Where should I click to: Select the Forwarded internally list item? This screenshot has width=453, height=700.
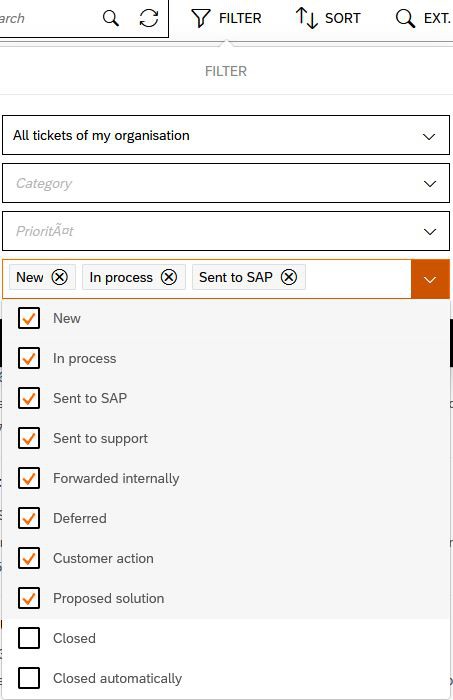point(226,478)
